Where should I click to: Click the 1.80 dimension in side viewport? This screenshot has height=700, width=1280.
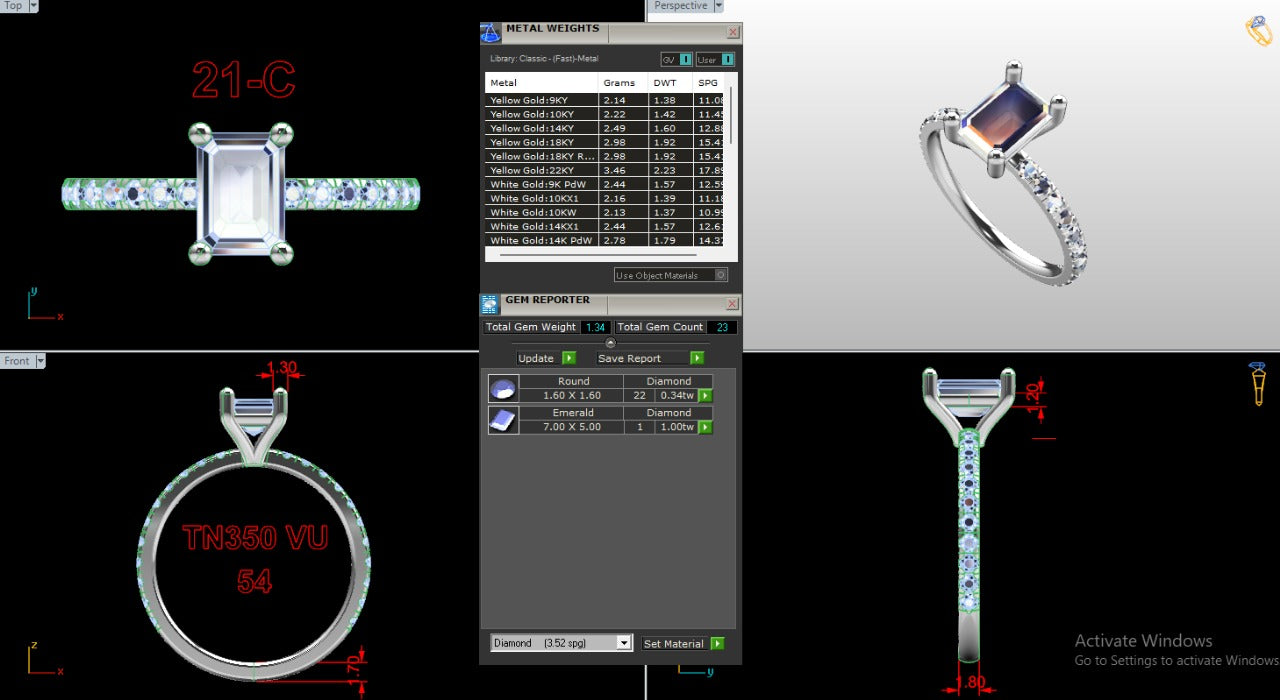pos(970,683)
